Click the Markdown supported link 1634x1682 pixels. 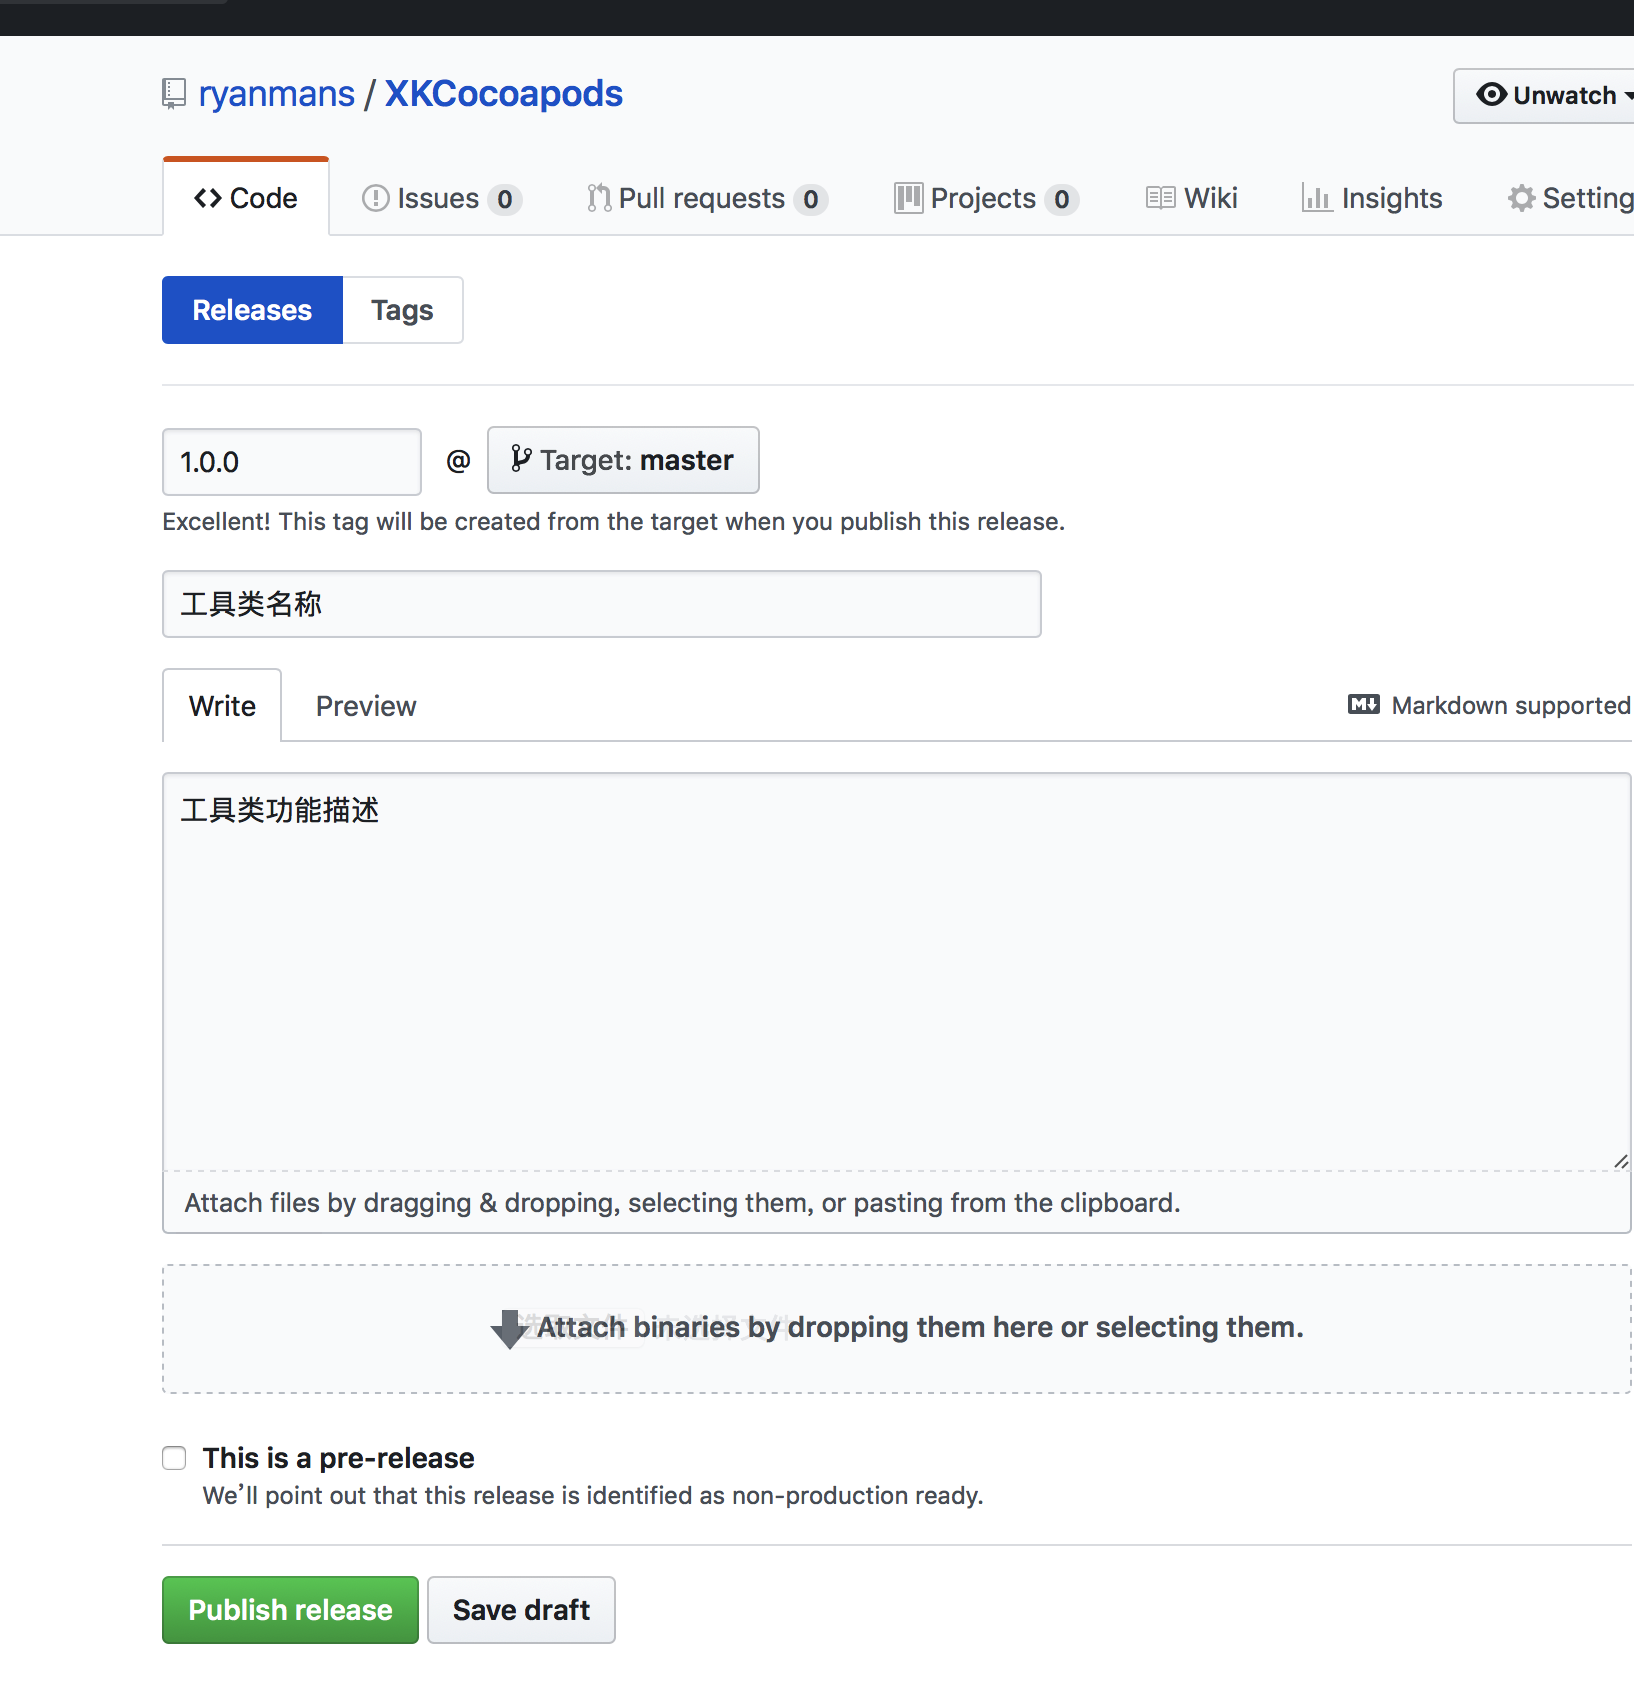tap(1490, 706)
